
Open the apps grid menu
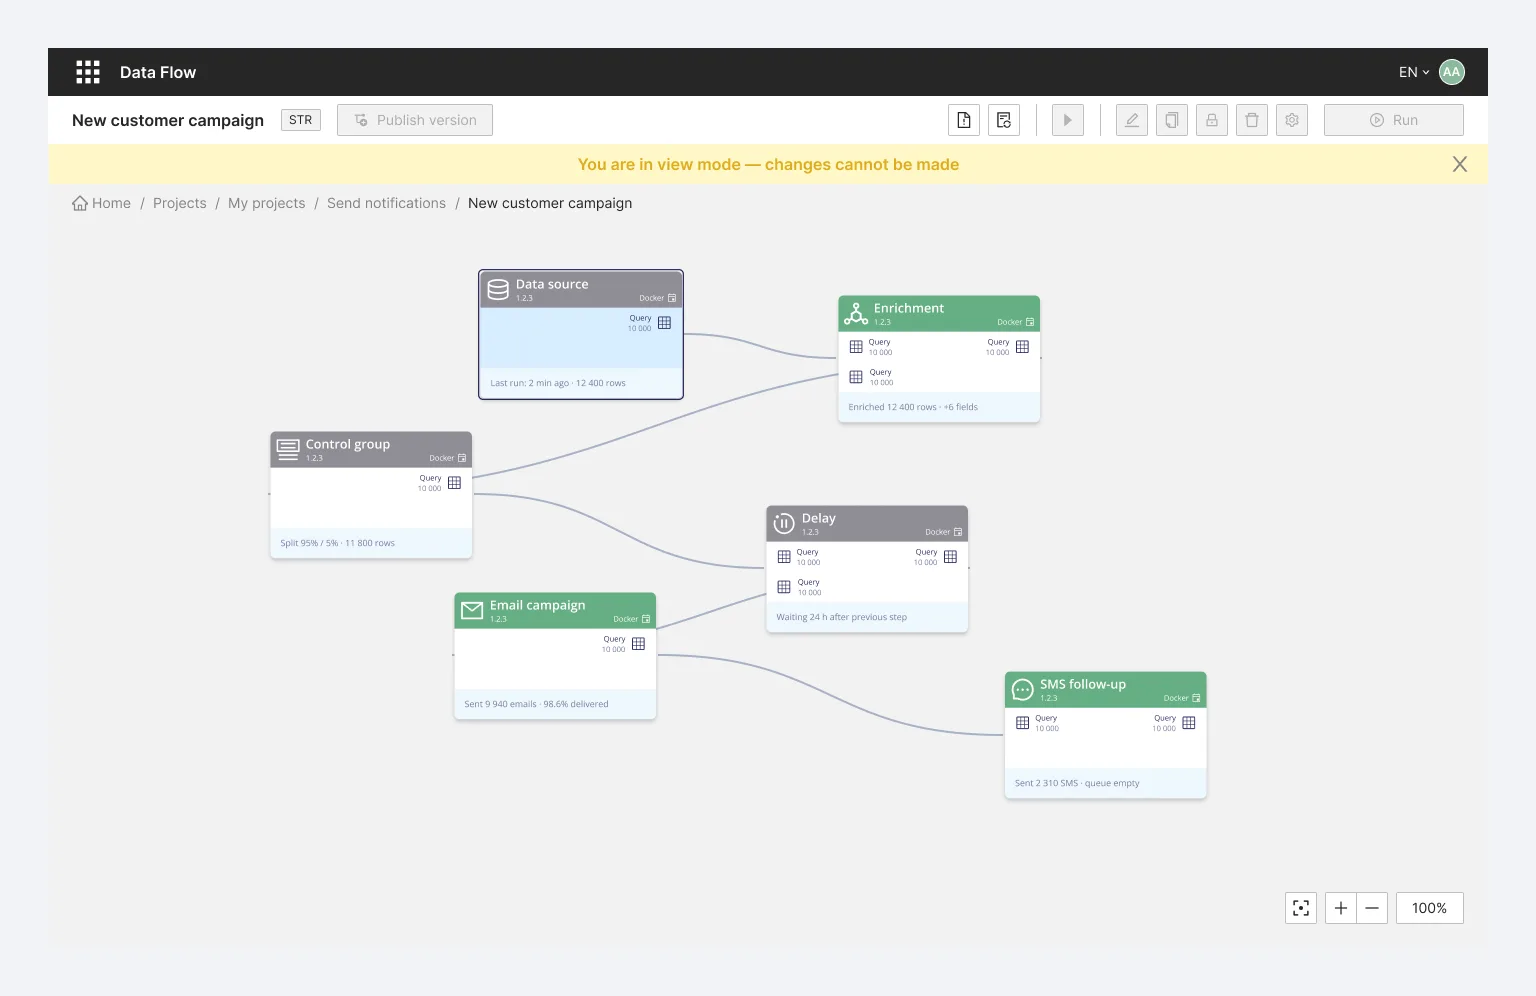click(88, 72)
